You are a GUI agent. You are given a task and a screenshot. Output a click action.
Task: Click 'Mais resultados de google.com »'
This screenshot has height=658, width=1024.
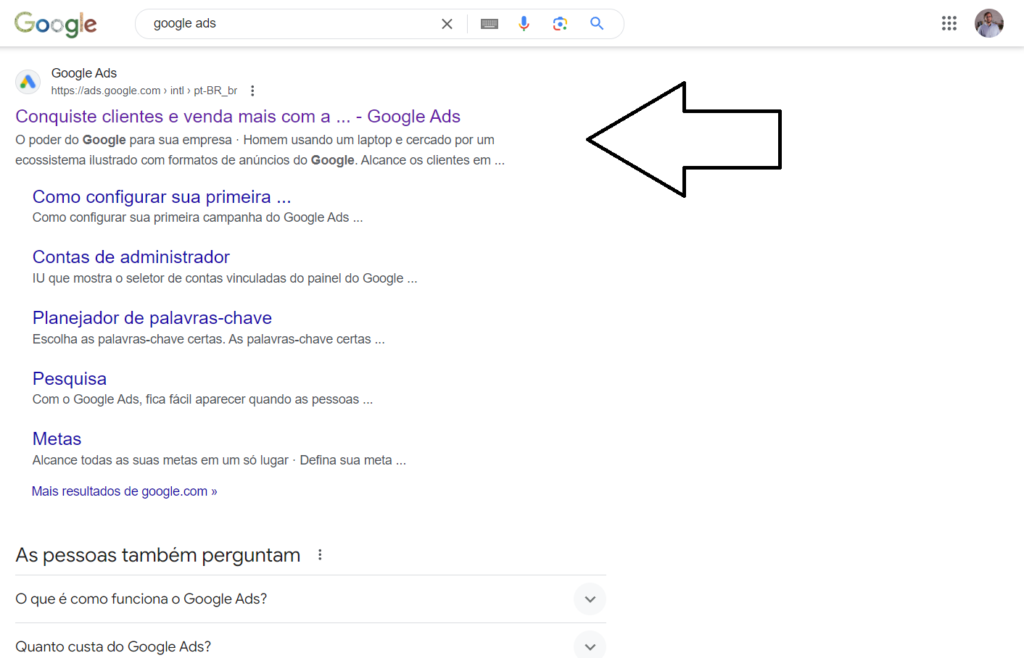coord(124,491)
